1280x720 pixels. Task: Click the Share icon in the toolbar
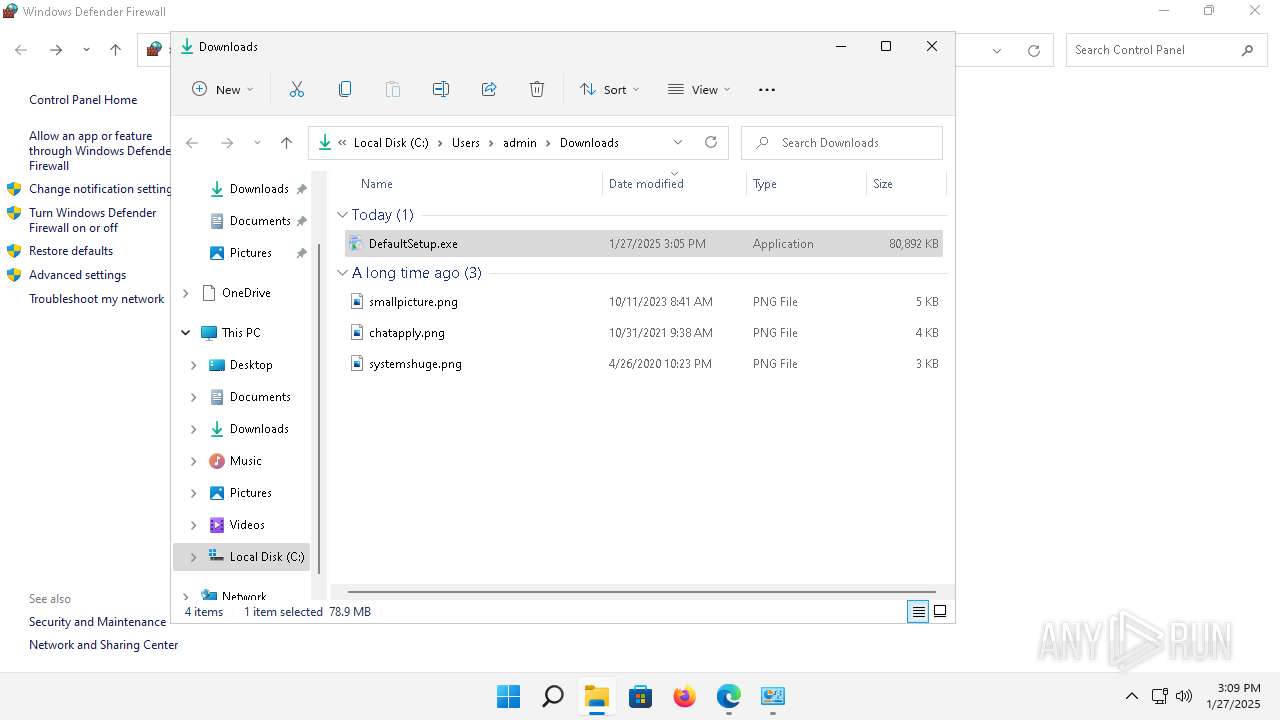coord(489,89)
